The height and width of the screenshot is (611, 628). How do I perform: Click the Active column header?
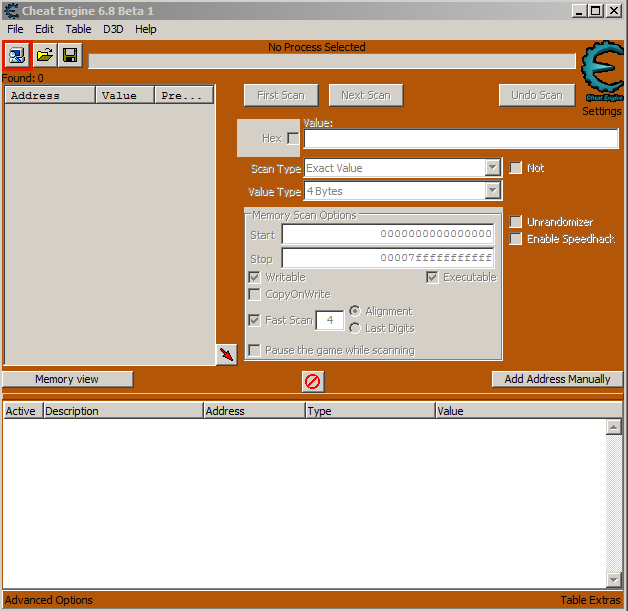coord(22,411)
